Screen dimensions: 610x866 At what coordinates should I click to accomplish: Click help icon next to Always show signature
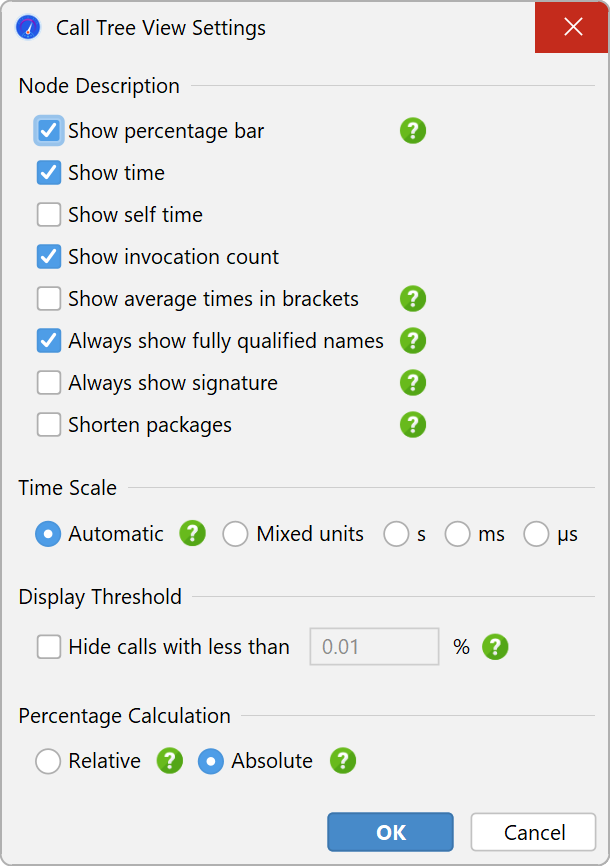click(413, 383)
